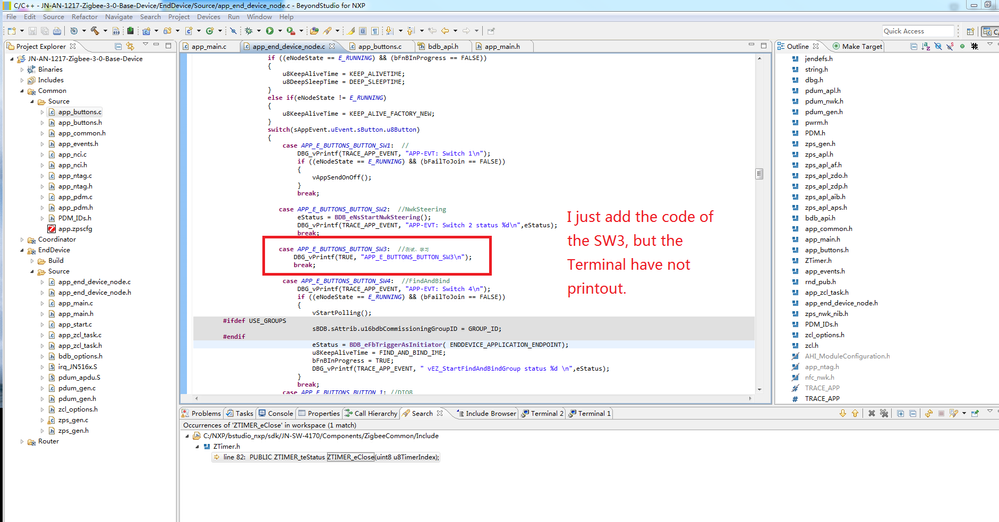The height and width of the screenshot is (522, 999).
Task: Click the Build hammer icon
Action: click(95, 31)
